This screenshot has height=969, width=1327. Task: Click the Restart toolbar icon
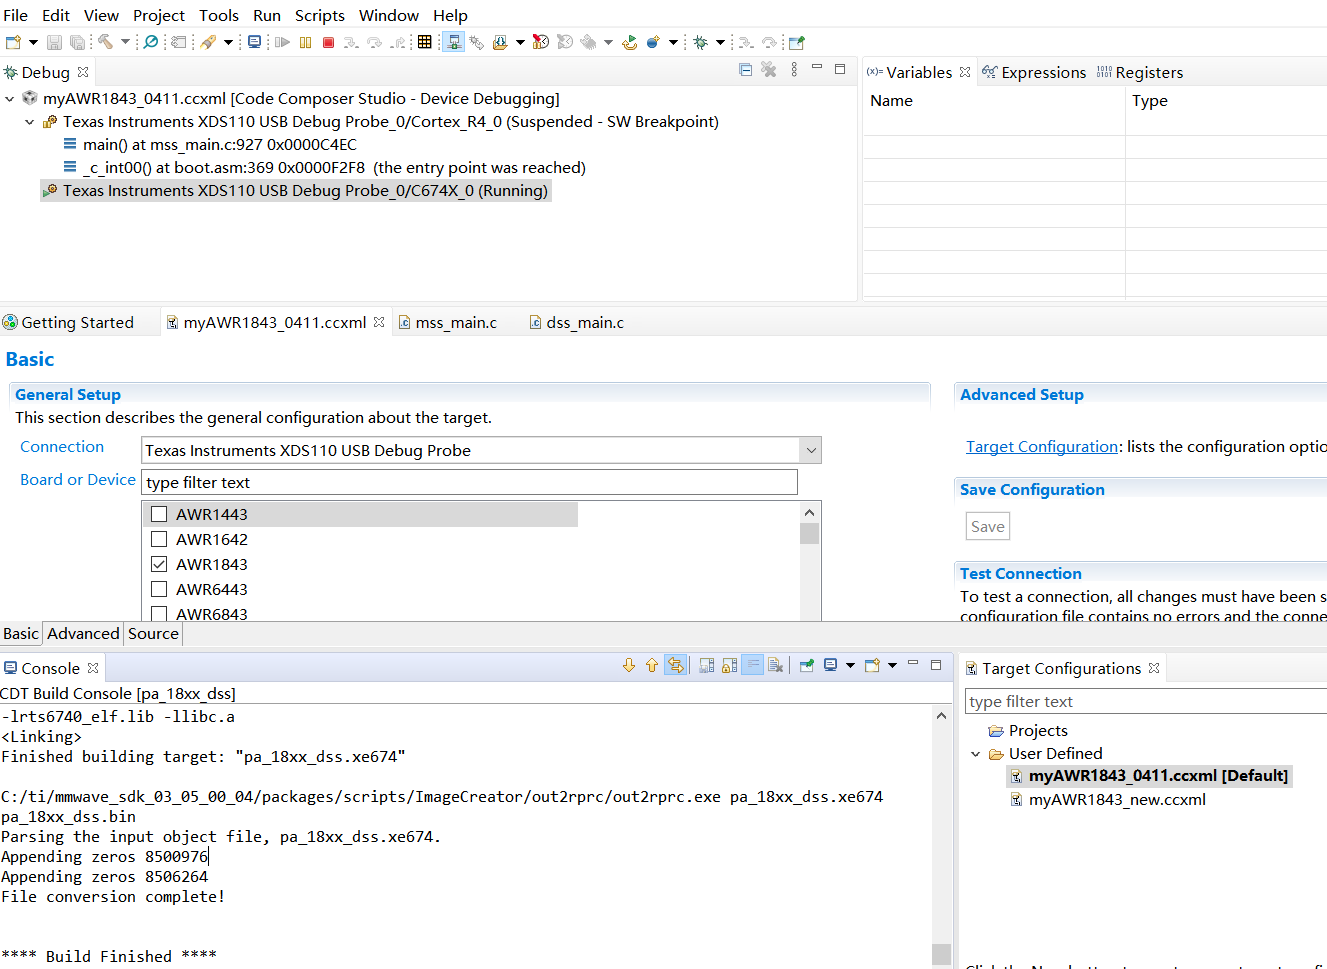630,42
